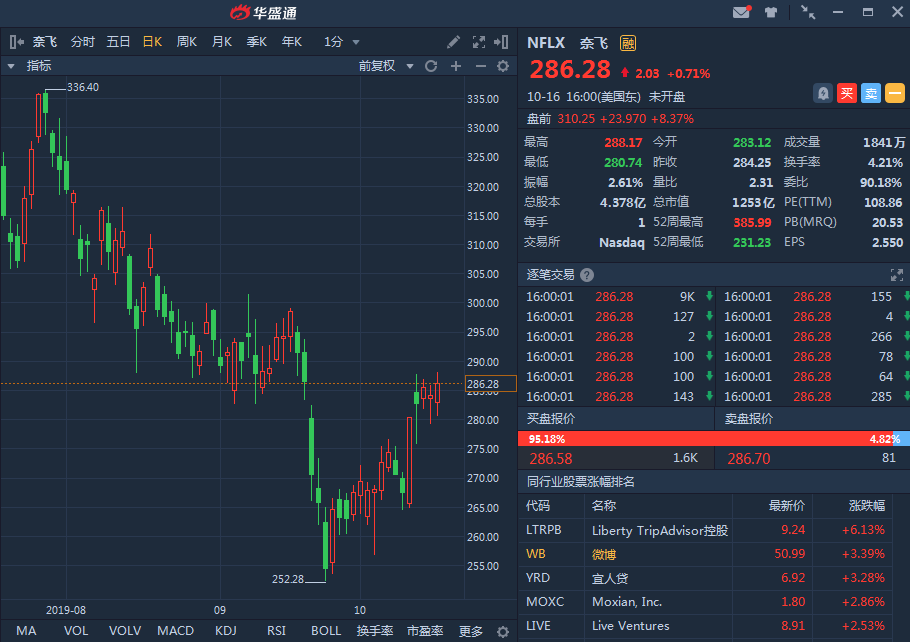The image size is (910, 642).
Task: Collapse the left panel beside 奈飞
Action: pyautogui.click(x=15, y=42)
